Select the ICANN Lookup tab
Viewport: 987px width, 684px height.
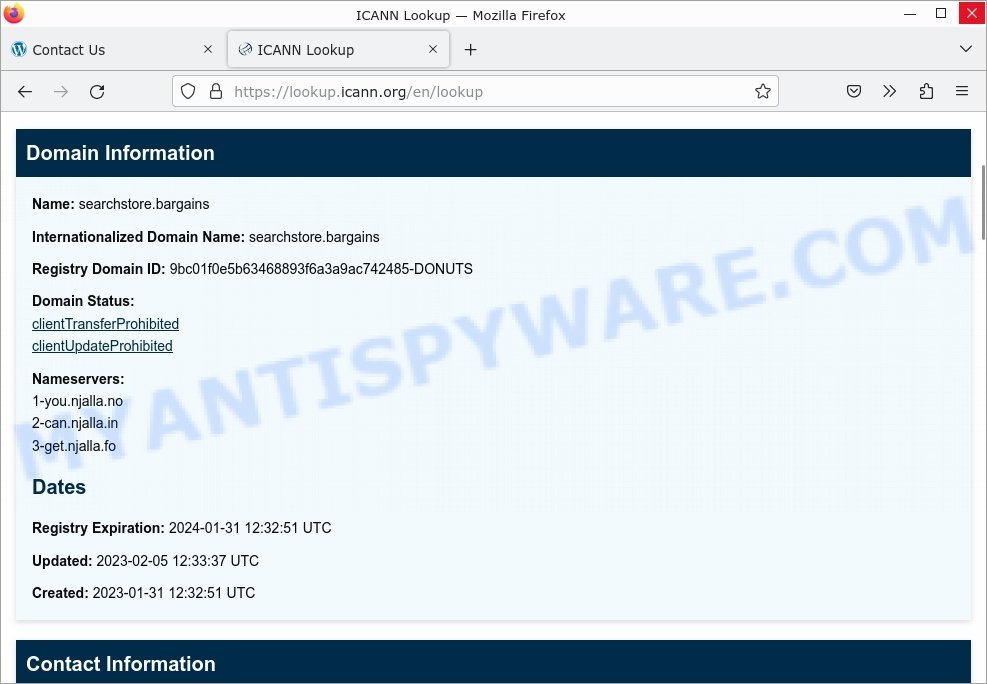(x=338, y=50)
